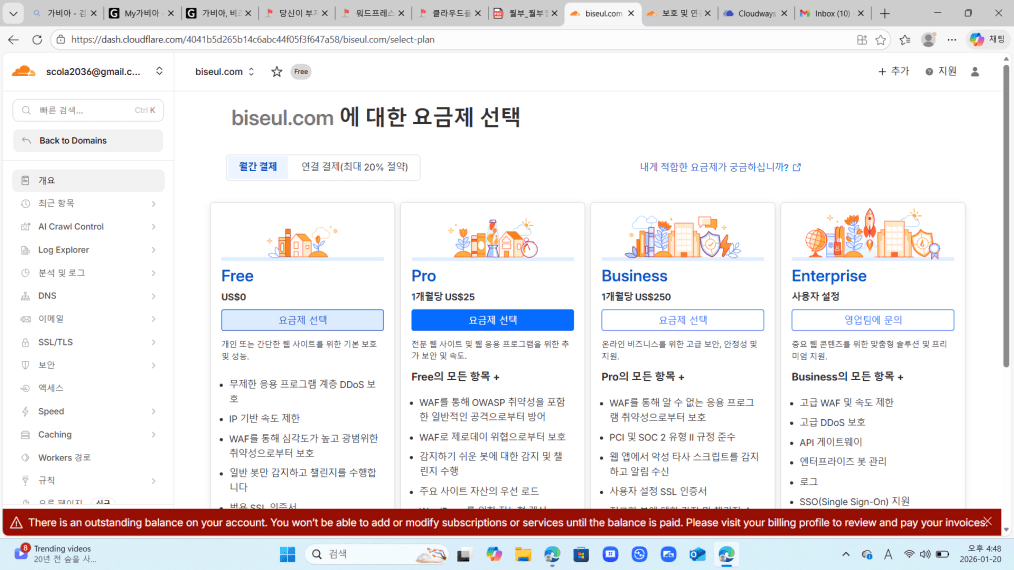Screen dimensions: 1014x570
Task: Open the account switcher dropdown
Action: pyautogui.click(x=159, y=72)
